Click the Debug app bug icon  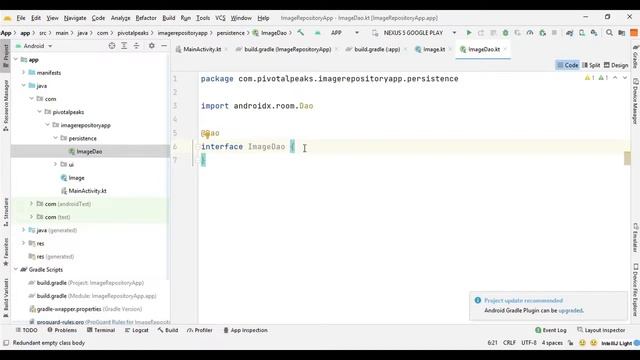(505, 33)
